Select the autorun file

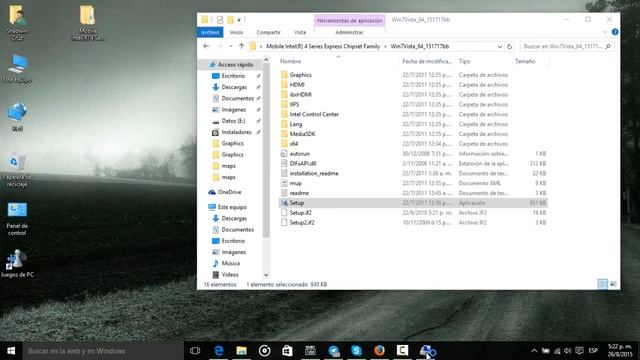[x=300, y=153]
